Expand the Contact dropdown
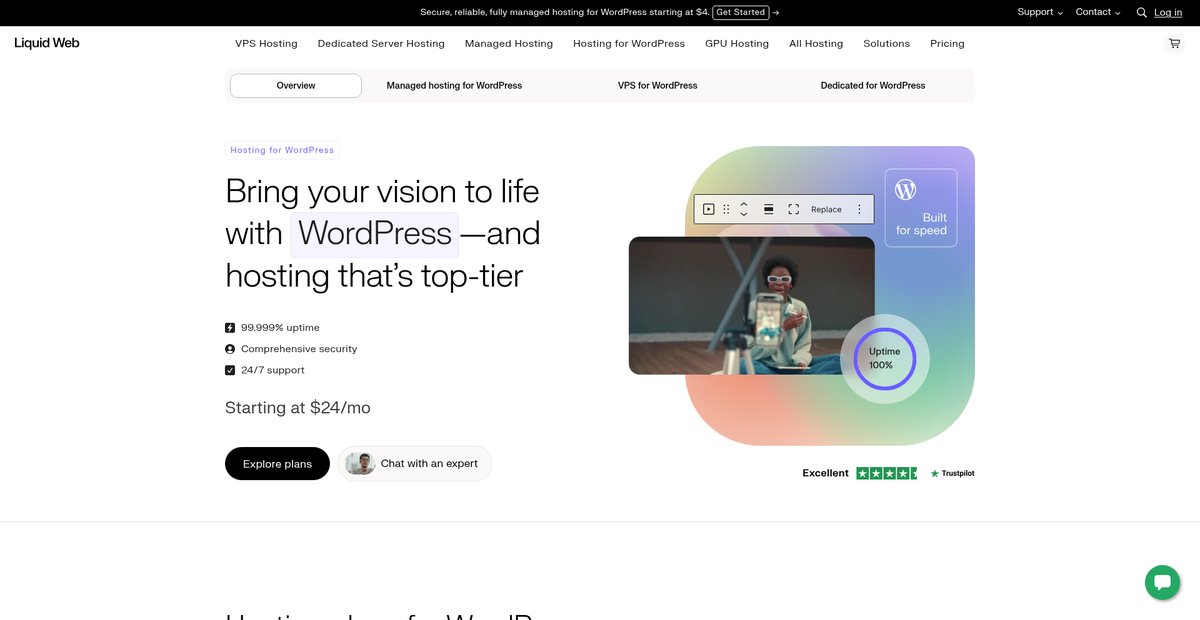Viewport: 1200px width, 620px height. pos(1098,12)
